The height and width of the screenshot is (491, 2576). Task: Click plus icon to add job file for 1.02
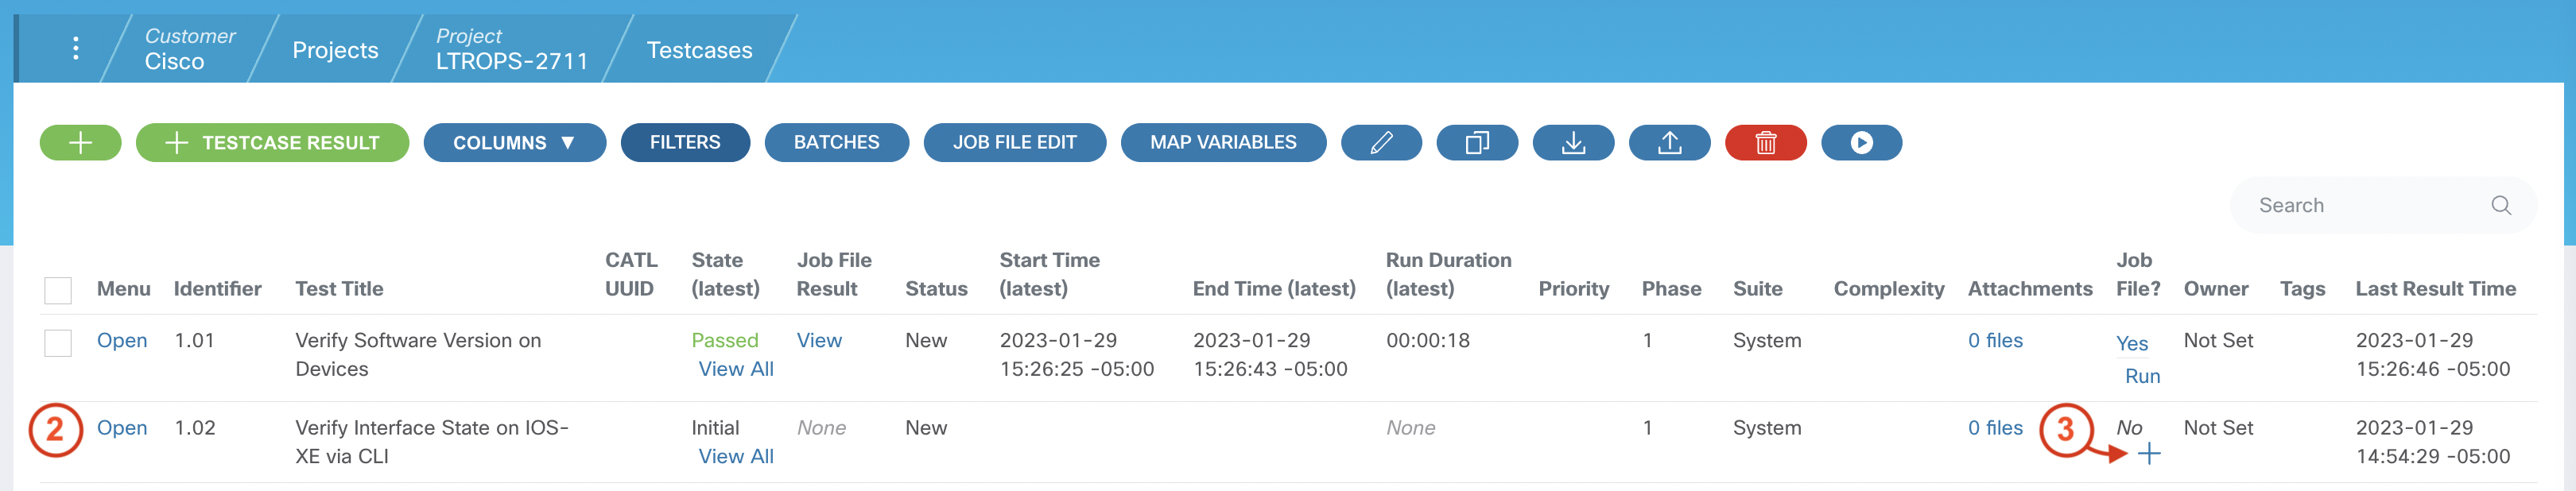[x=2148, y=455]
